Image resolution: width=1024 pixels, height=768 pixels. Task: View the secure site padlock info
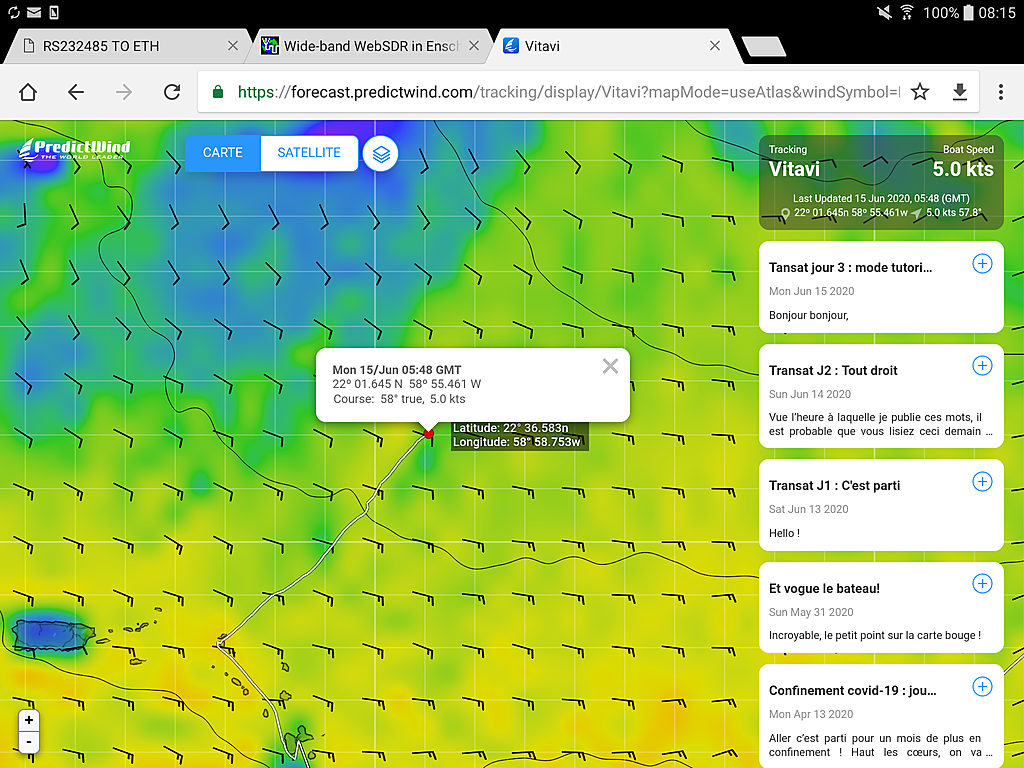click(218, 92)
